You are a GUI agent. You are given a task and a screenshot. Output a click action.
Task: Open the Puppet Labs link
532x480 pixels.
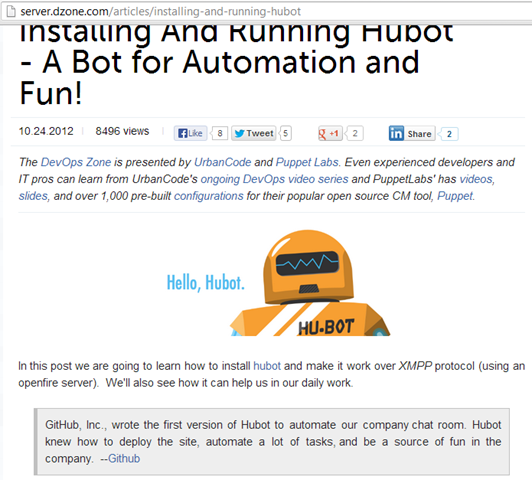pyautogui.click(x=307, y=162)
